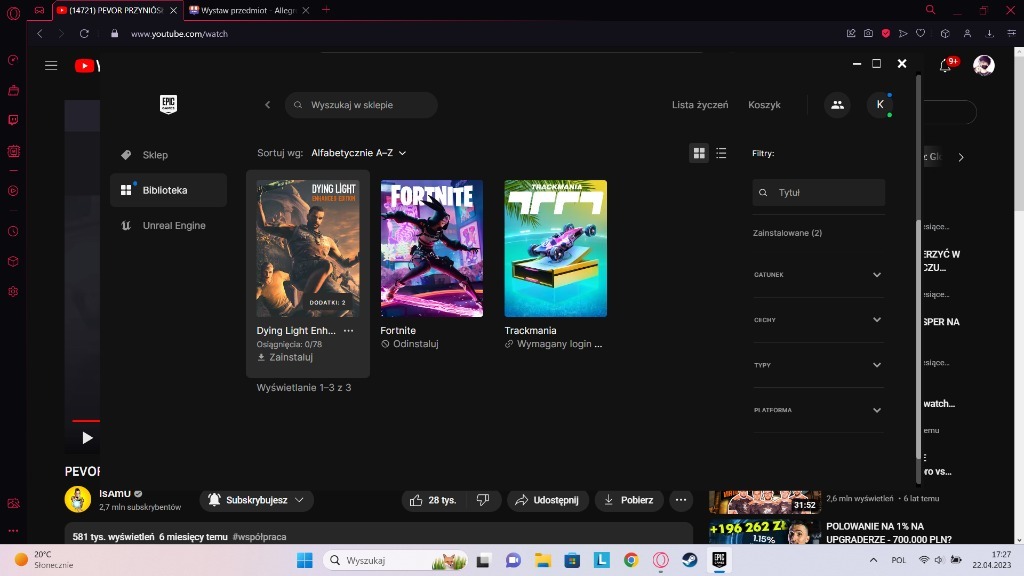Click the Wyszukaj taskbar search box

point(396,560)
